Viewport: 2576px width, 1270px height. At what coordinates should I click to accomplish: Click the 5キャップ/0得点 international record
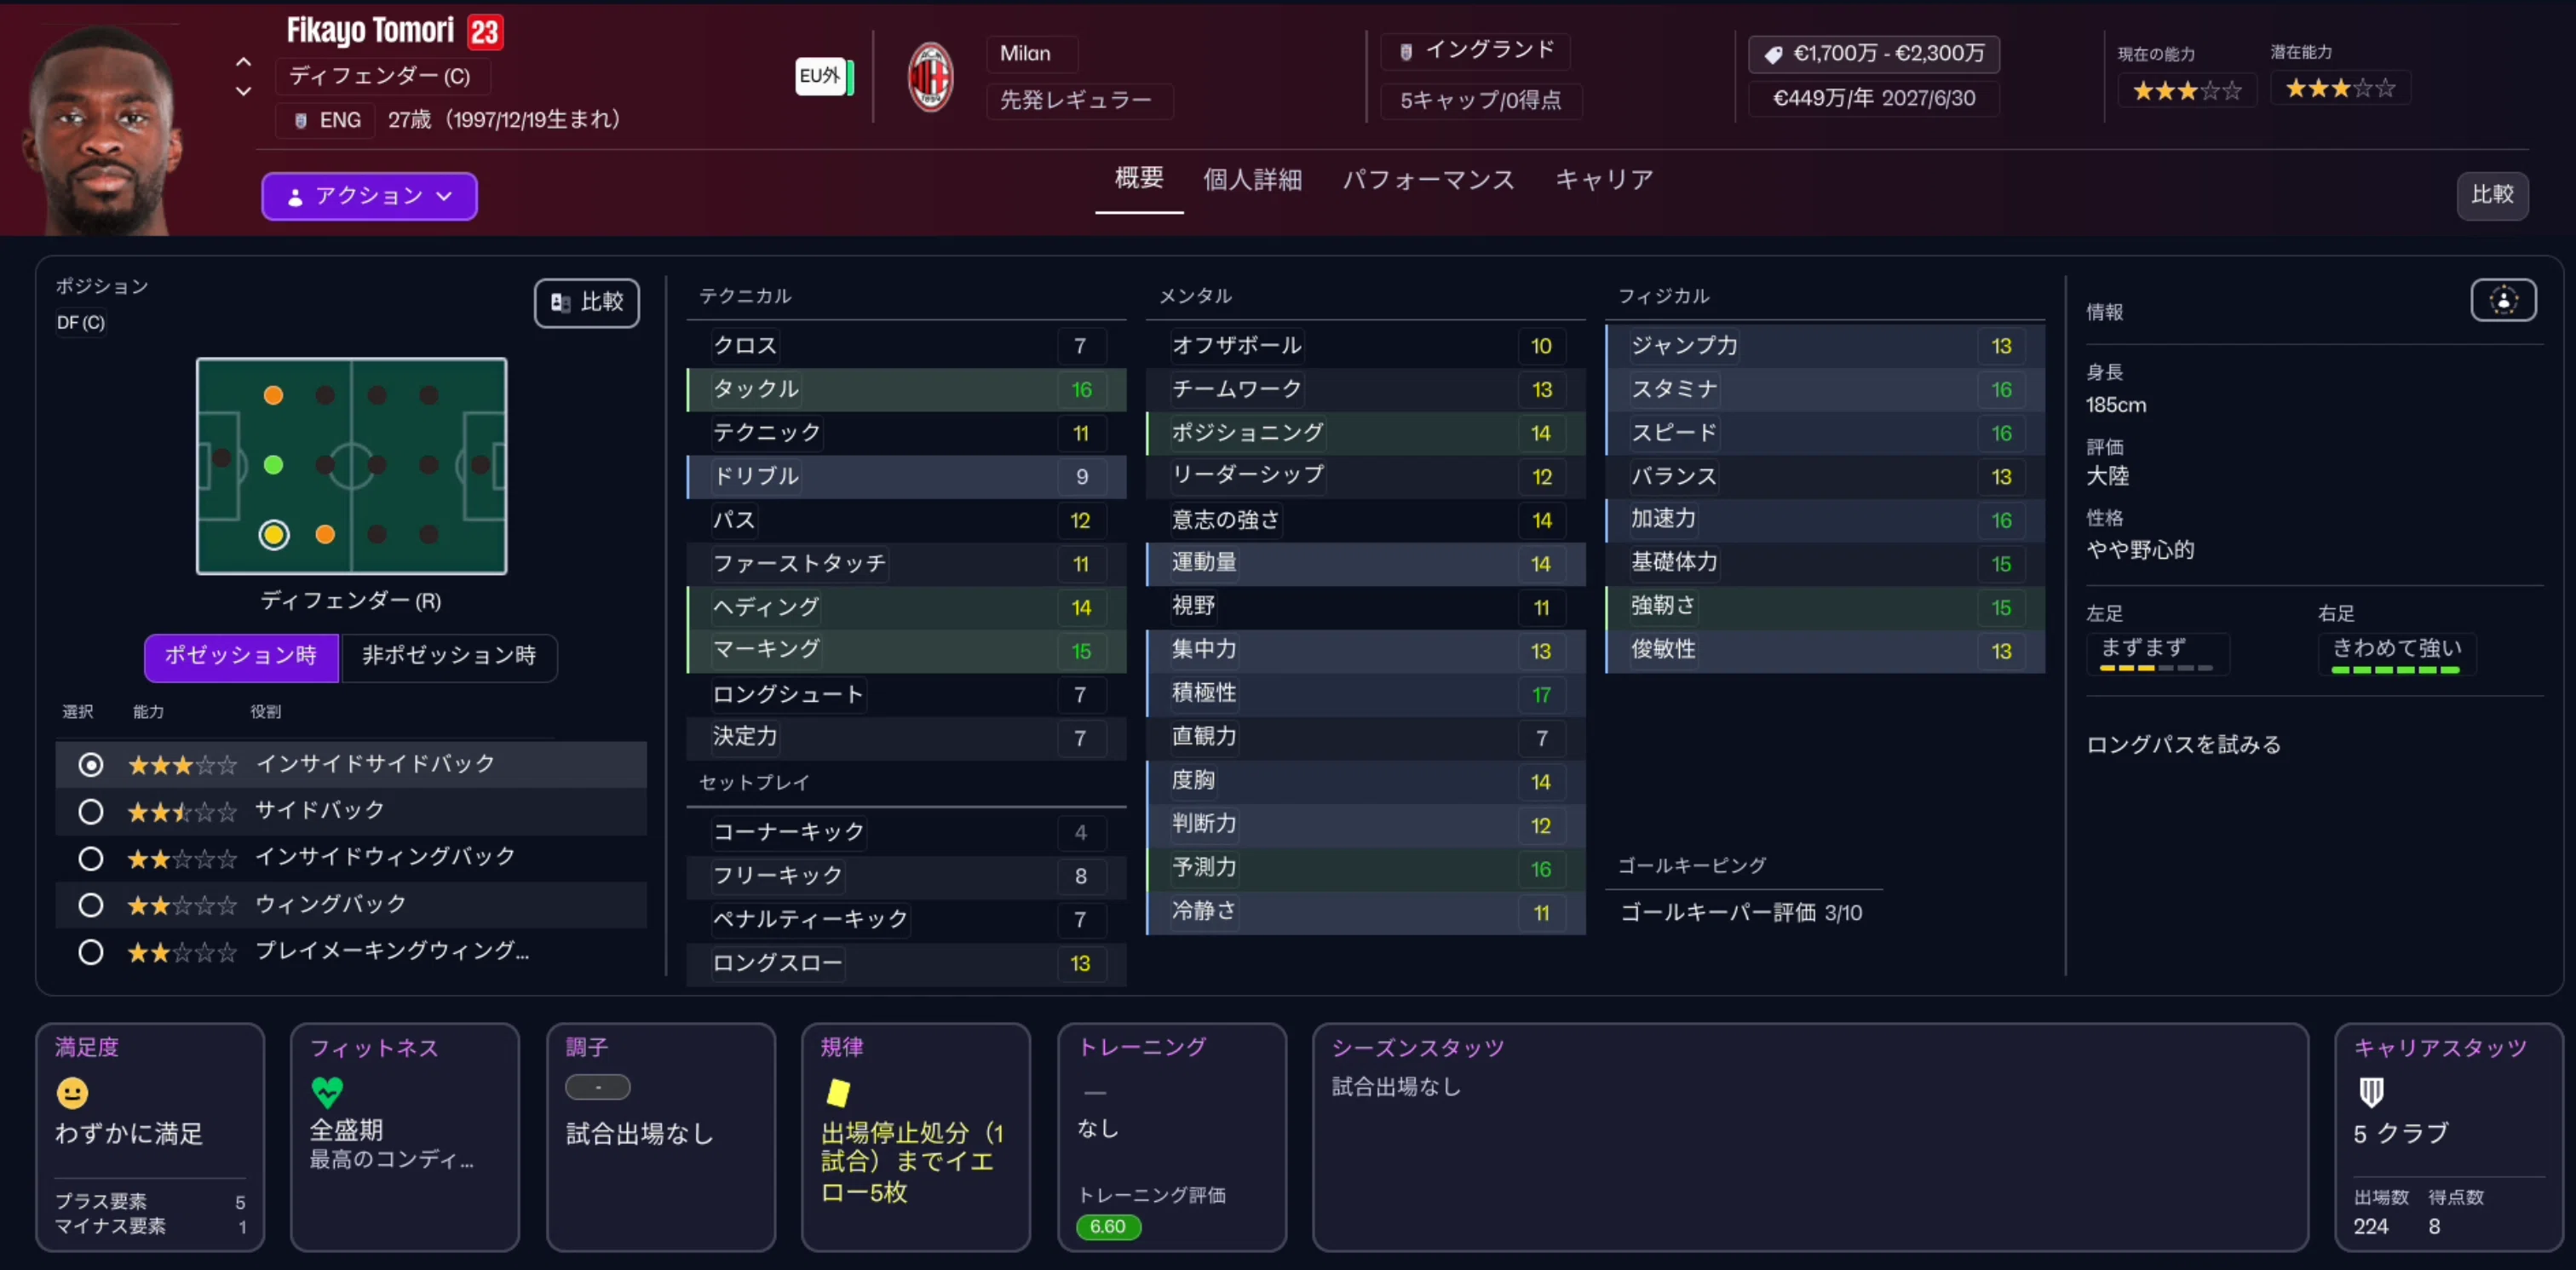tap(1480, 100)
